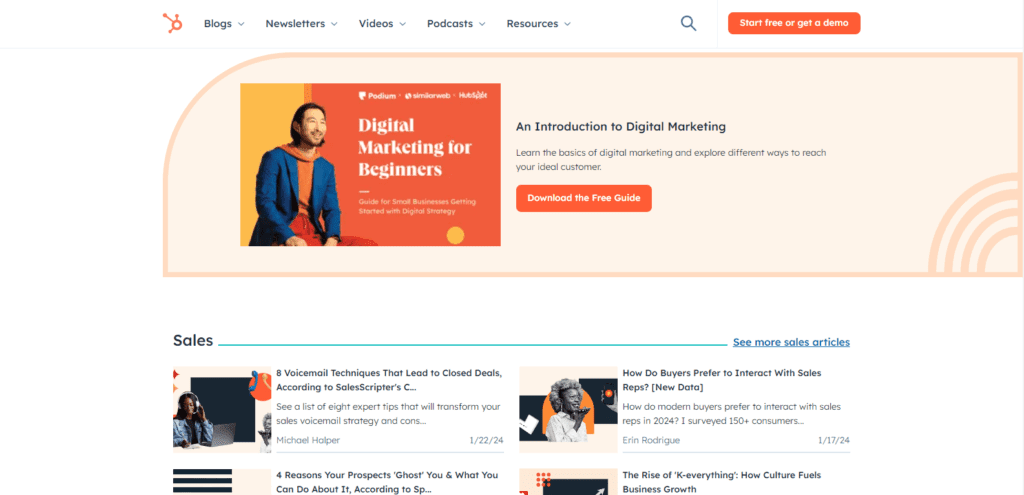
Task: Expand the Blogs dropdown chevron
Action: tap(241, 24)
